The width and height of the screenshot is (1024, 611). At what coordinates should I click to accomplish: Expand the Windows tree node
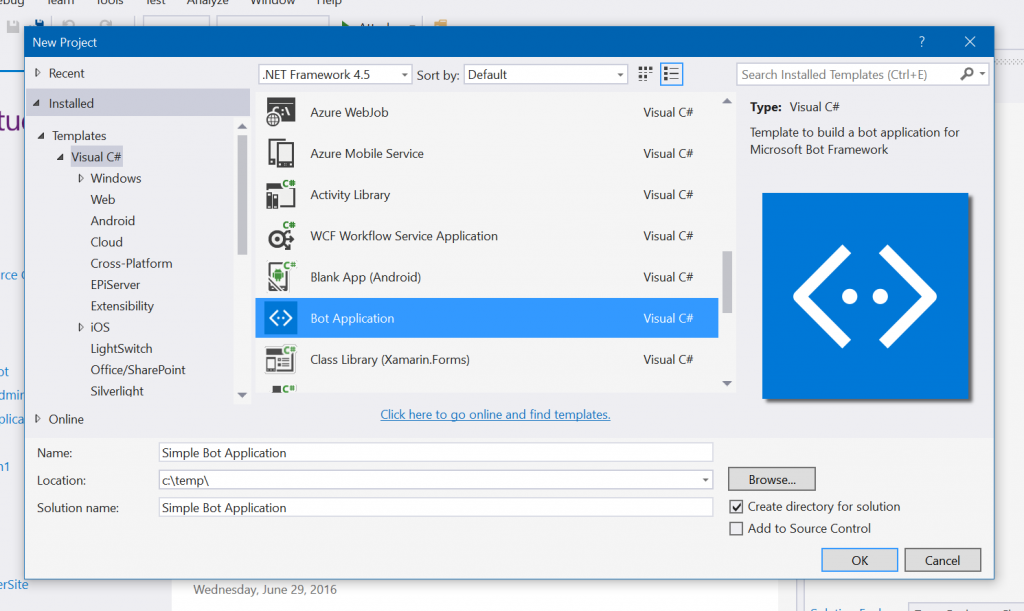click(80, 178)
